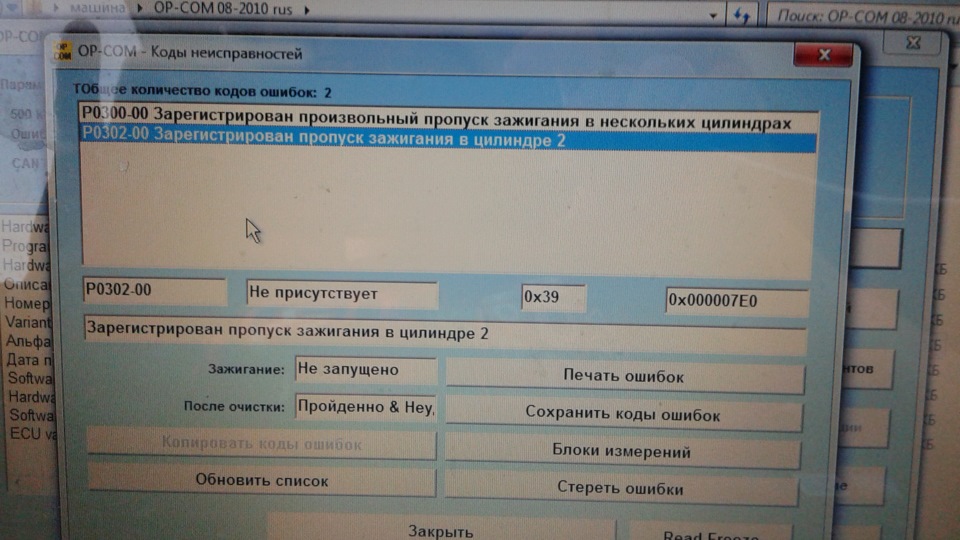960x540 pixels.
Task: Click the 0x39 value field
Action: click(x=553, y=298)
